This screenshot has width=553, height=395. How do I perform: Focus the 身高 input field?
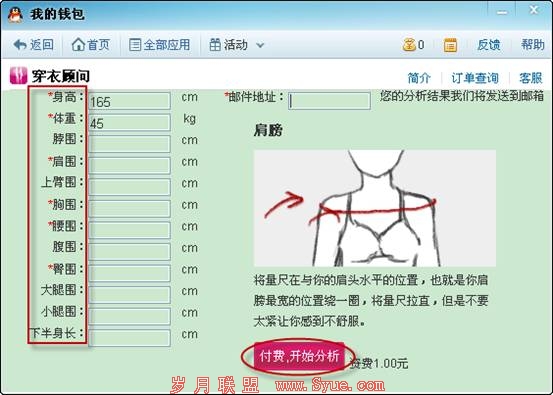pyautogui.click(x=129, y=102)
